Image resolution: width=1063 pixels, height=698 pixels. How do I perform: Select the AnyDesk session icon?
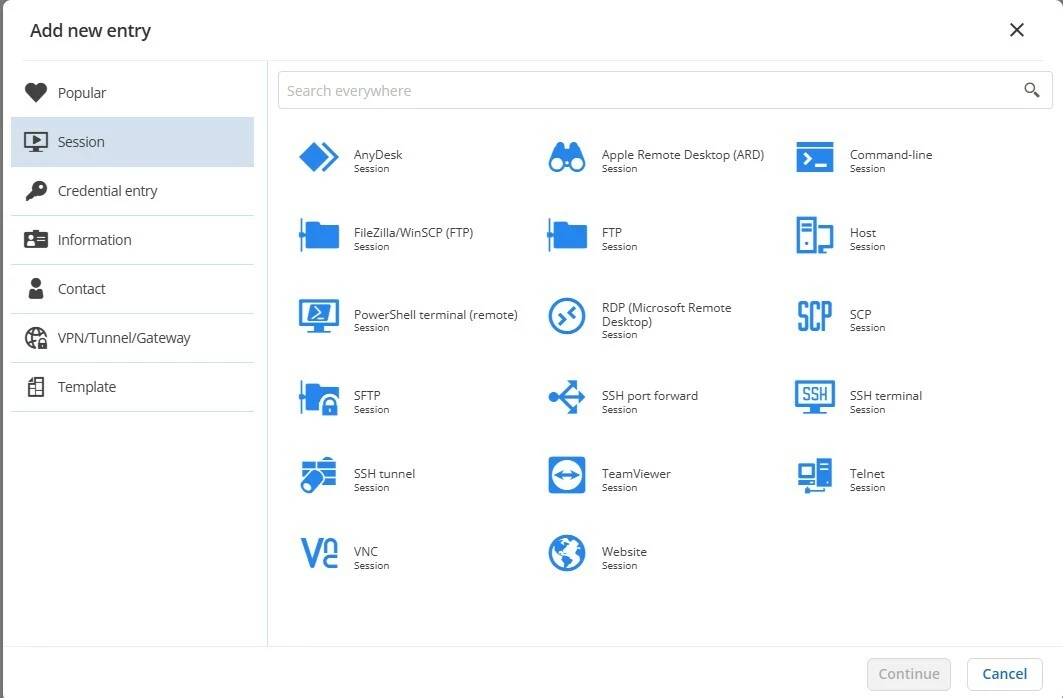(319, 157)
